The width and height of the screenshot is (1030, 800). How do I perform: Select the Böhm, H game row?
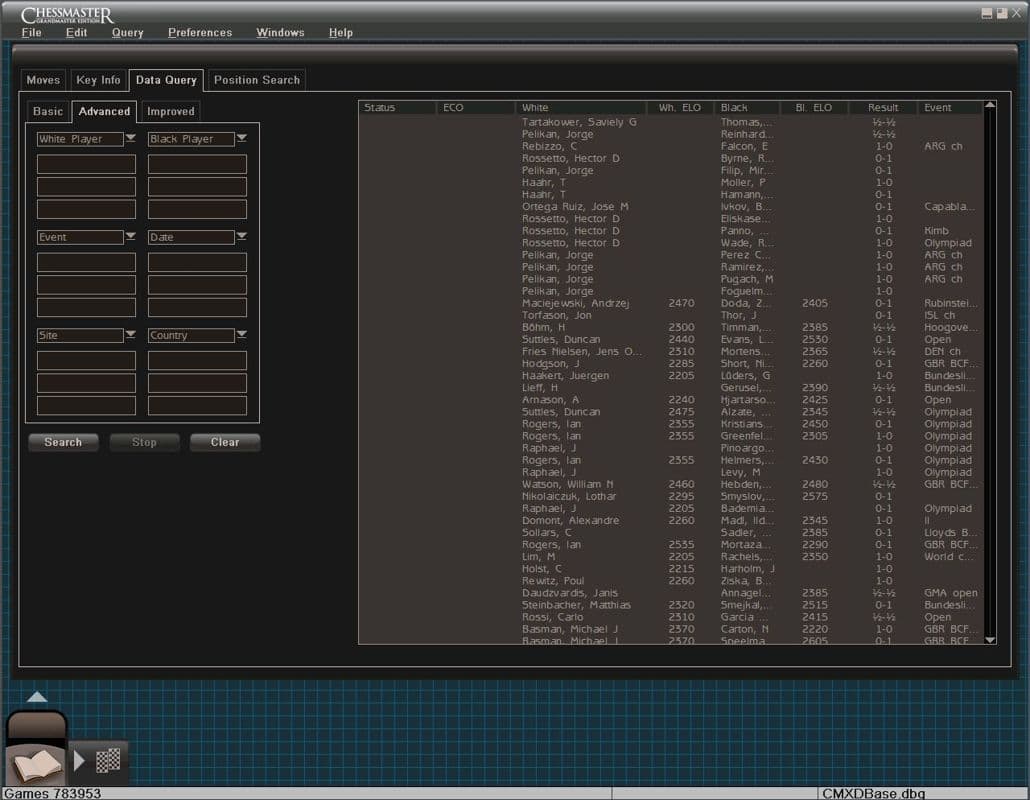coord(670,327)
